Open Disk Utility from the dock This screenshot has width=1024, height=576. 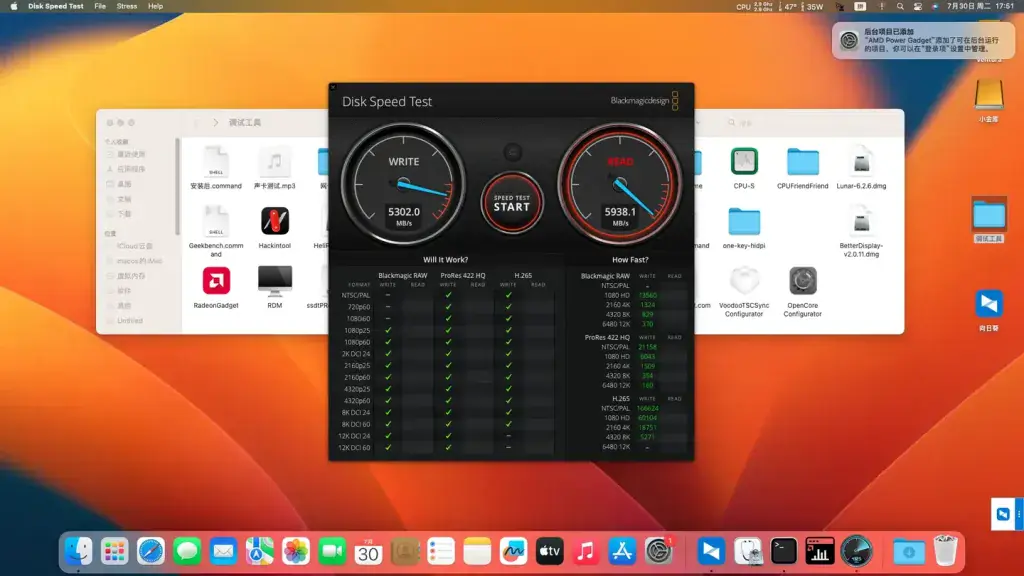(x=748, y=552)
